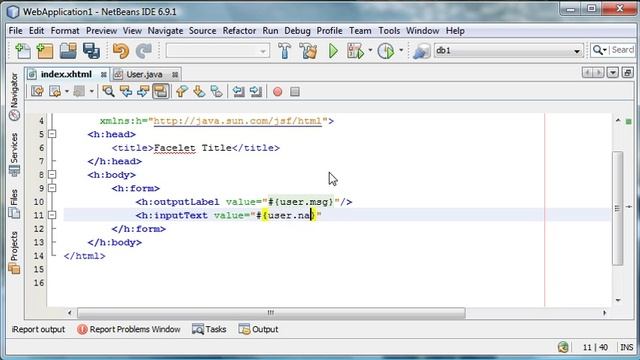Collapse the h:head fold on line 5
This screenshot has height=360, width=640.
pos(52,134)
